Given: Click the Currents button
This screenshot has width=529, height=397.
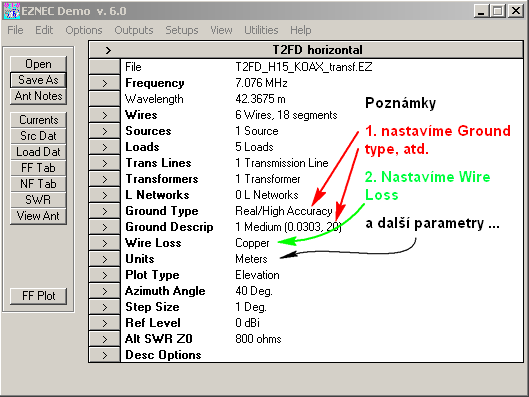Looking at the screenshot, I should 38,120.
